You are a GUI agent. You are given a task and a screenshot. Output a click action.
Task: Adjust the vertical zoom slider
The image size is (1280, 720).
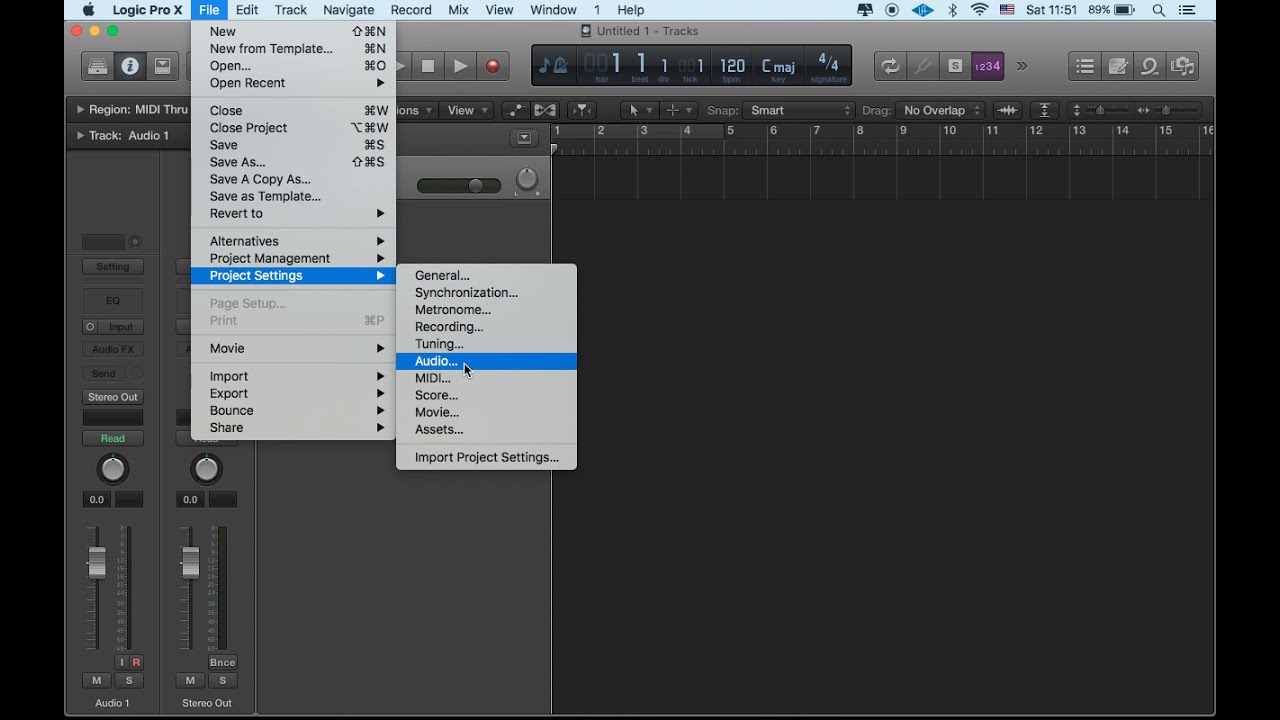click(1100, 110)
